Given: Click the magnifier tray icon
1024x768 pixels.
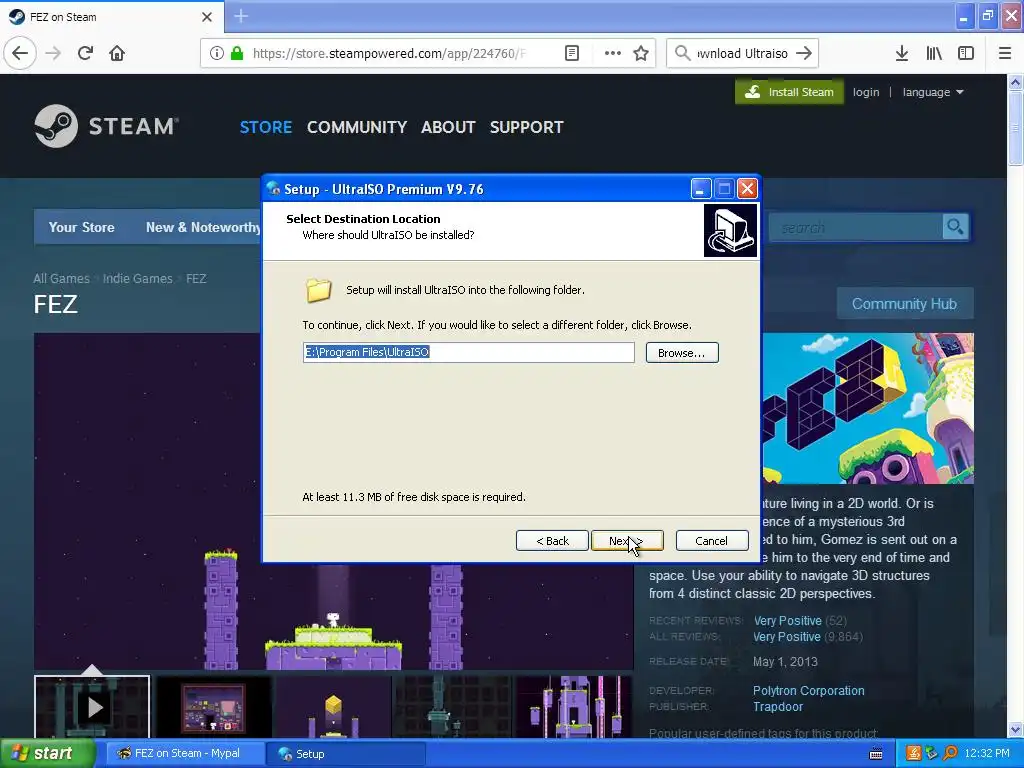Looking at the screenshot, I should pos(950,754).
